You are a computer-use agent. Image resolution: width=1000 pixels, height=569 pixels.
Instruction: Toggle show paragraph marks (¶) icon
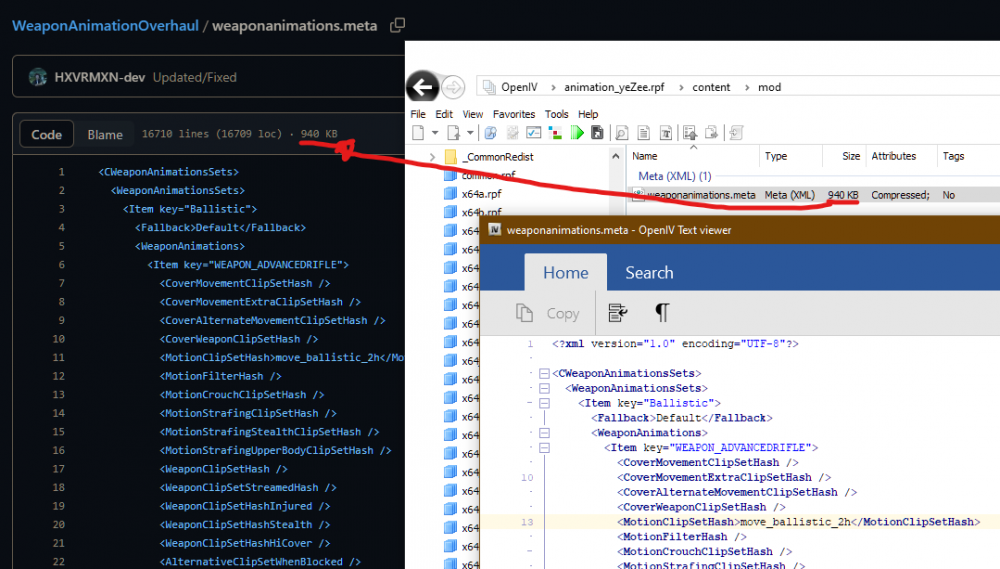click(661, 313)
